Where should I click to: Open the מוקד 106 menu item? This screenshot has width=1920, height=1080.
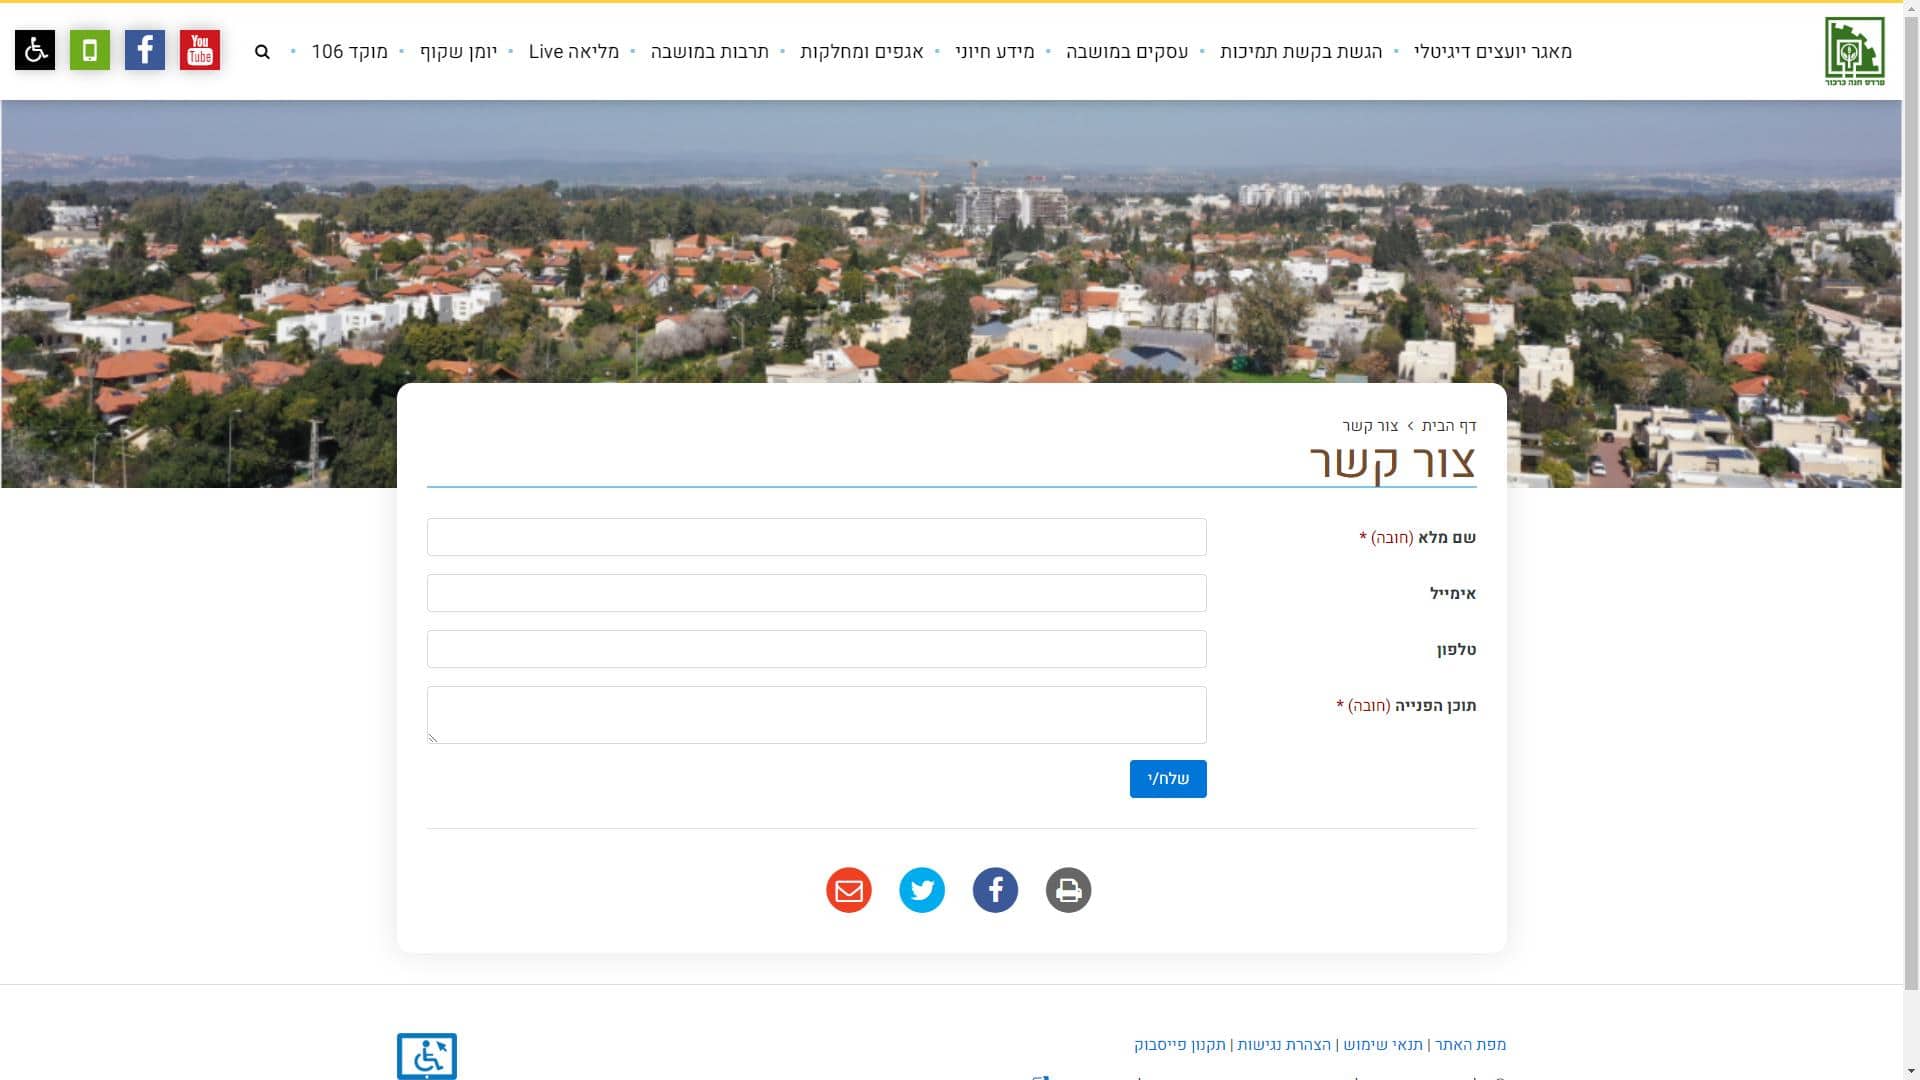[349, 52]
